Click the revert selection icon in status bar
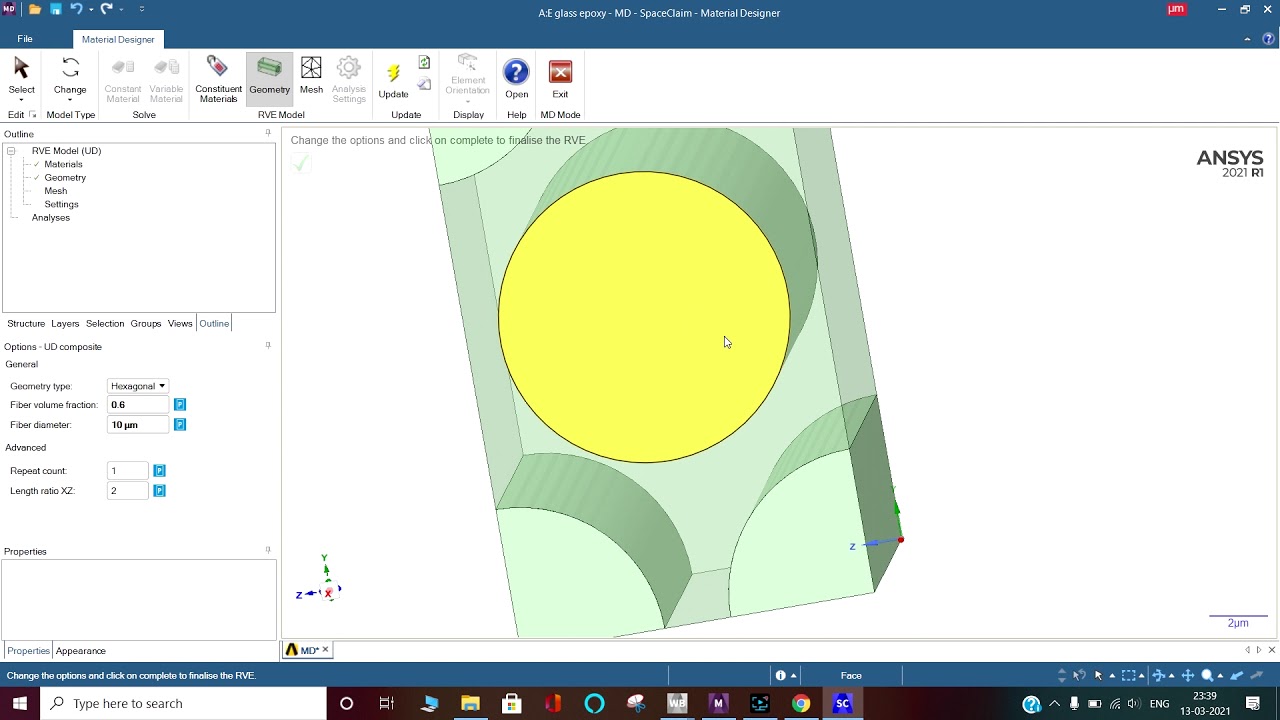The height and width of the screenshot is (720, 1280). pos(1080,675)
